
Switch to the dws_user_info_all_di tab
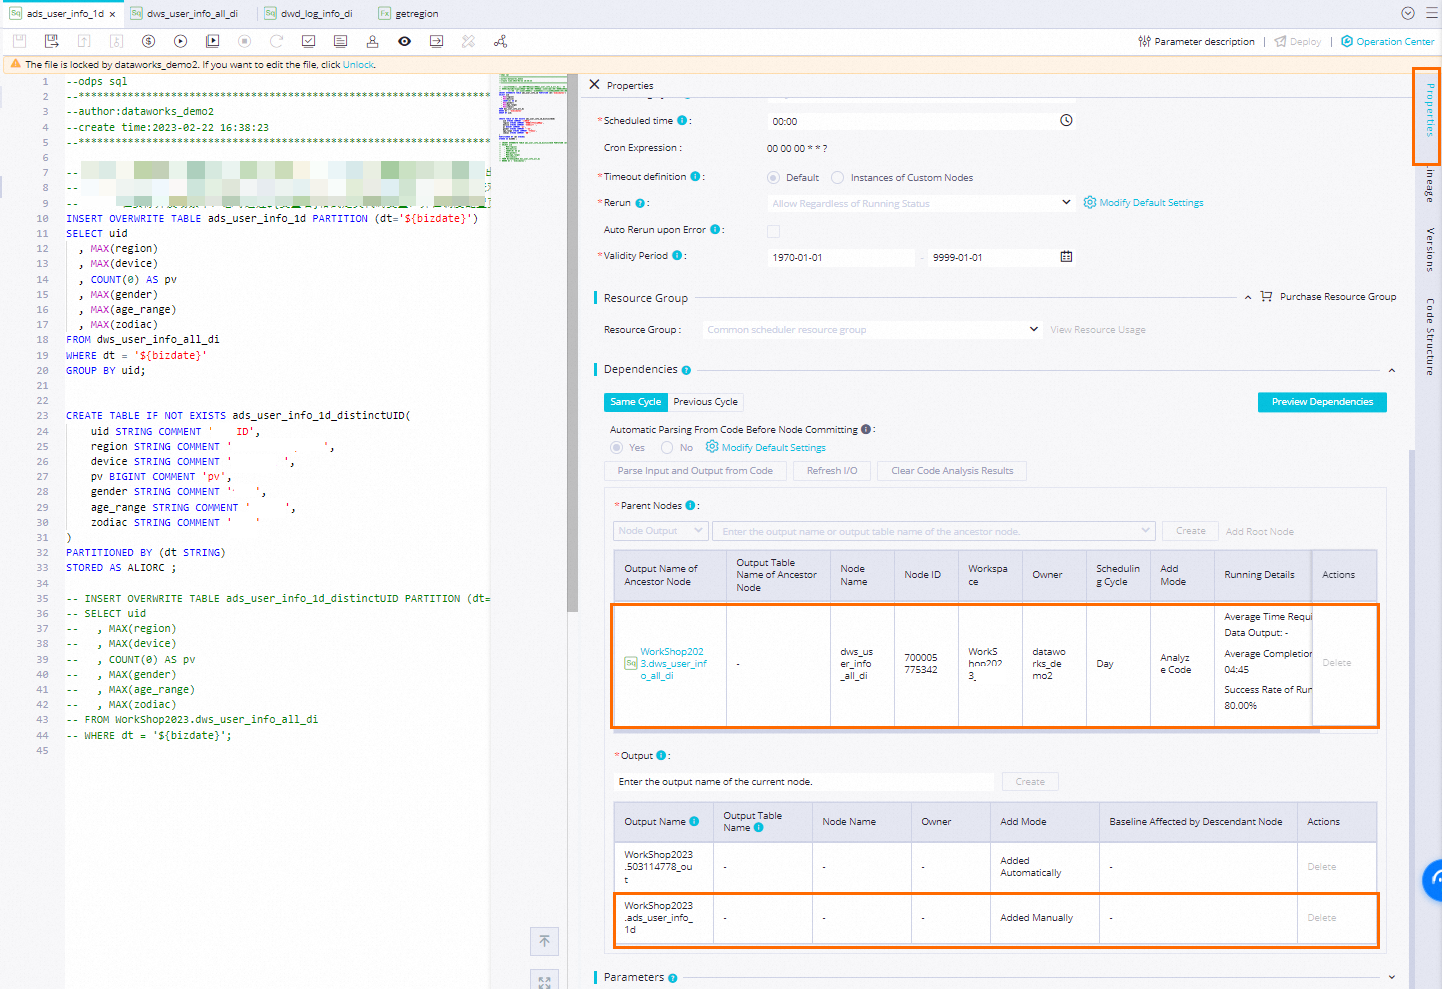tap(184, 14)
